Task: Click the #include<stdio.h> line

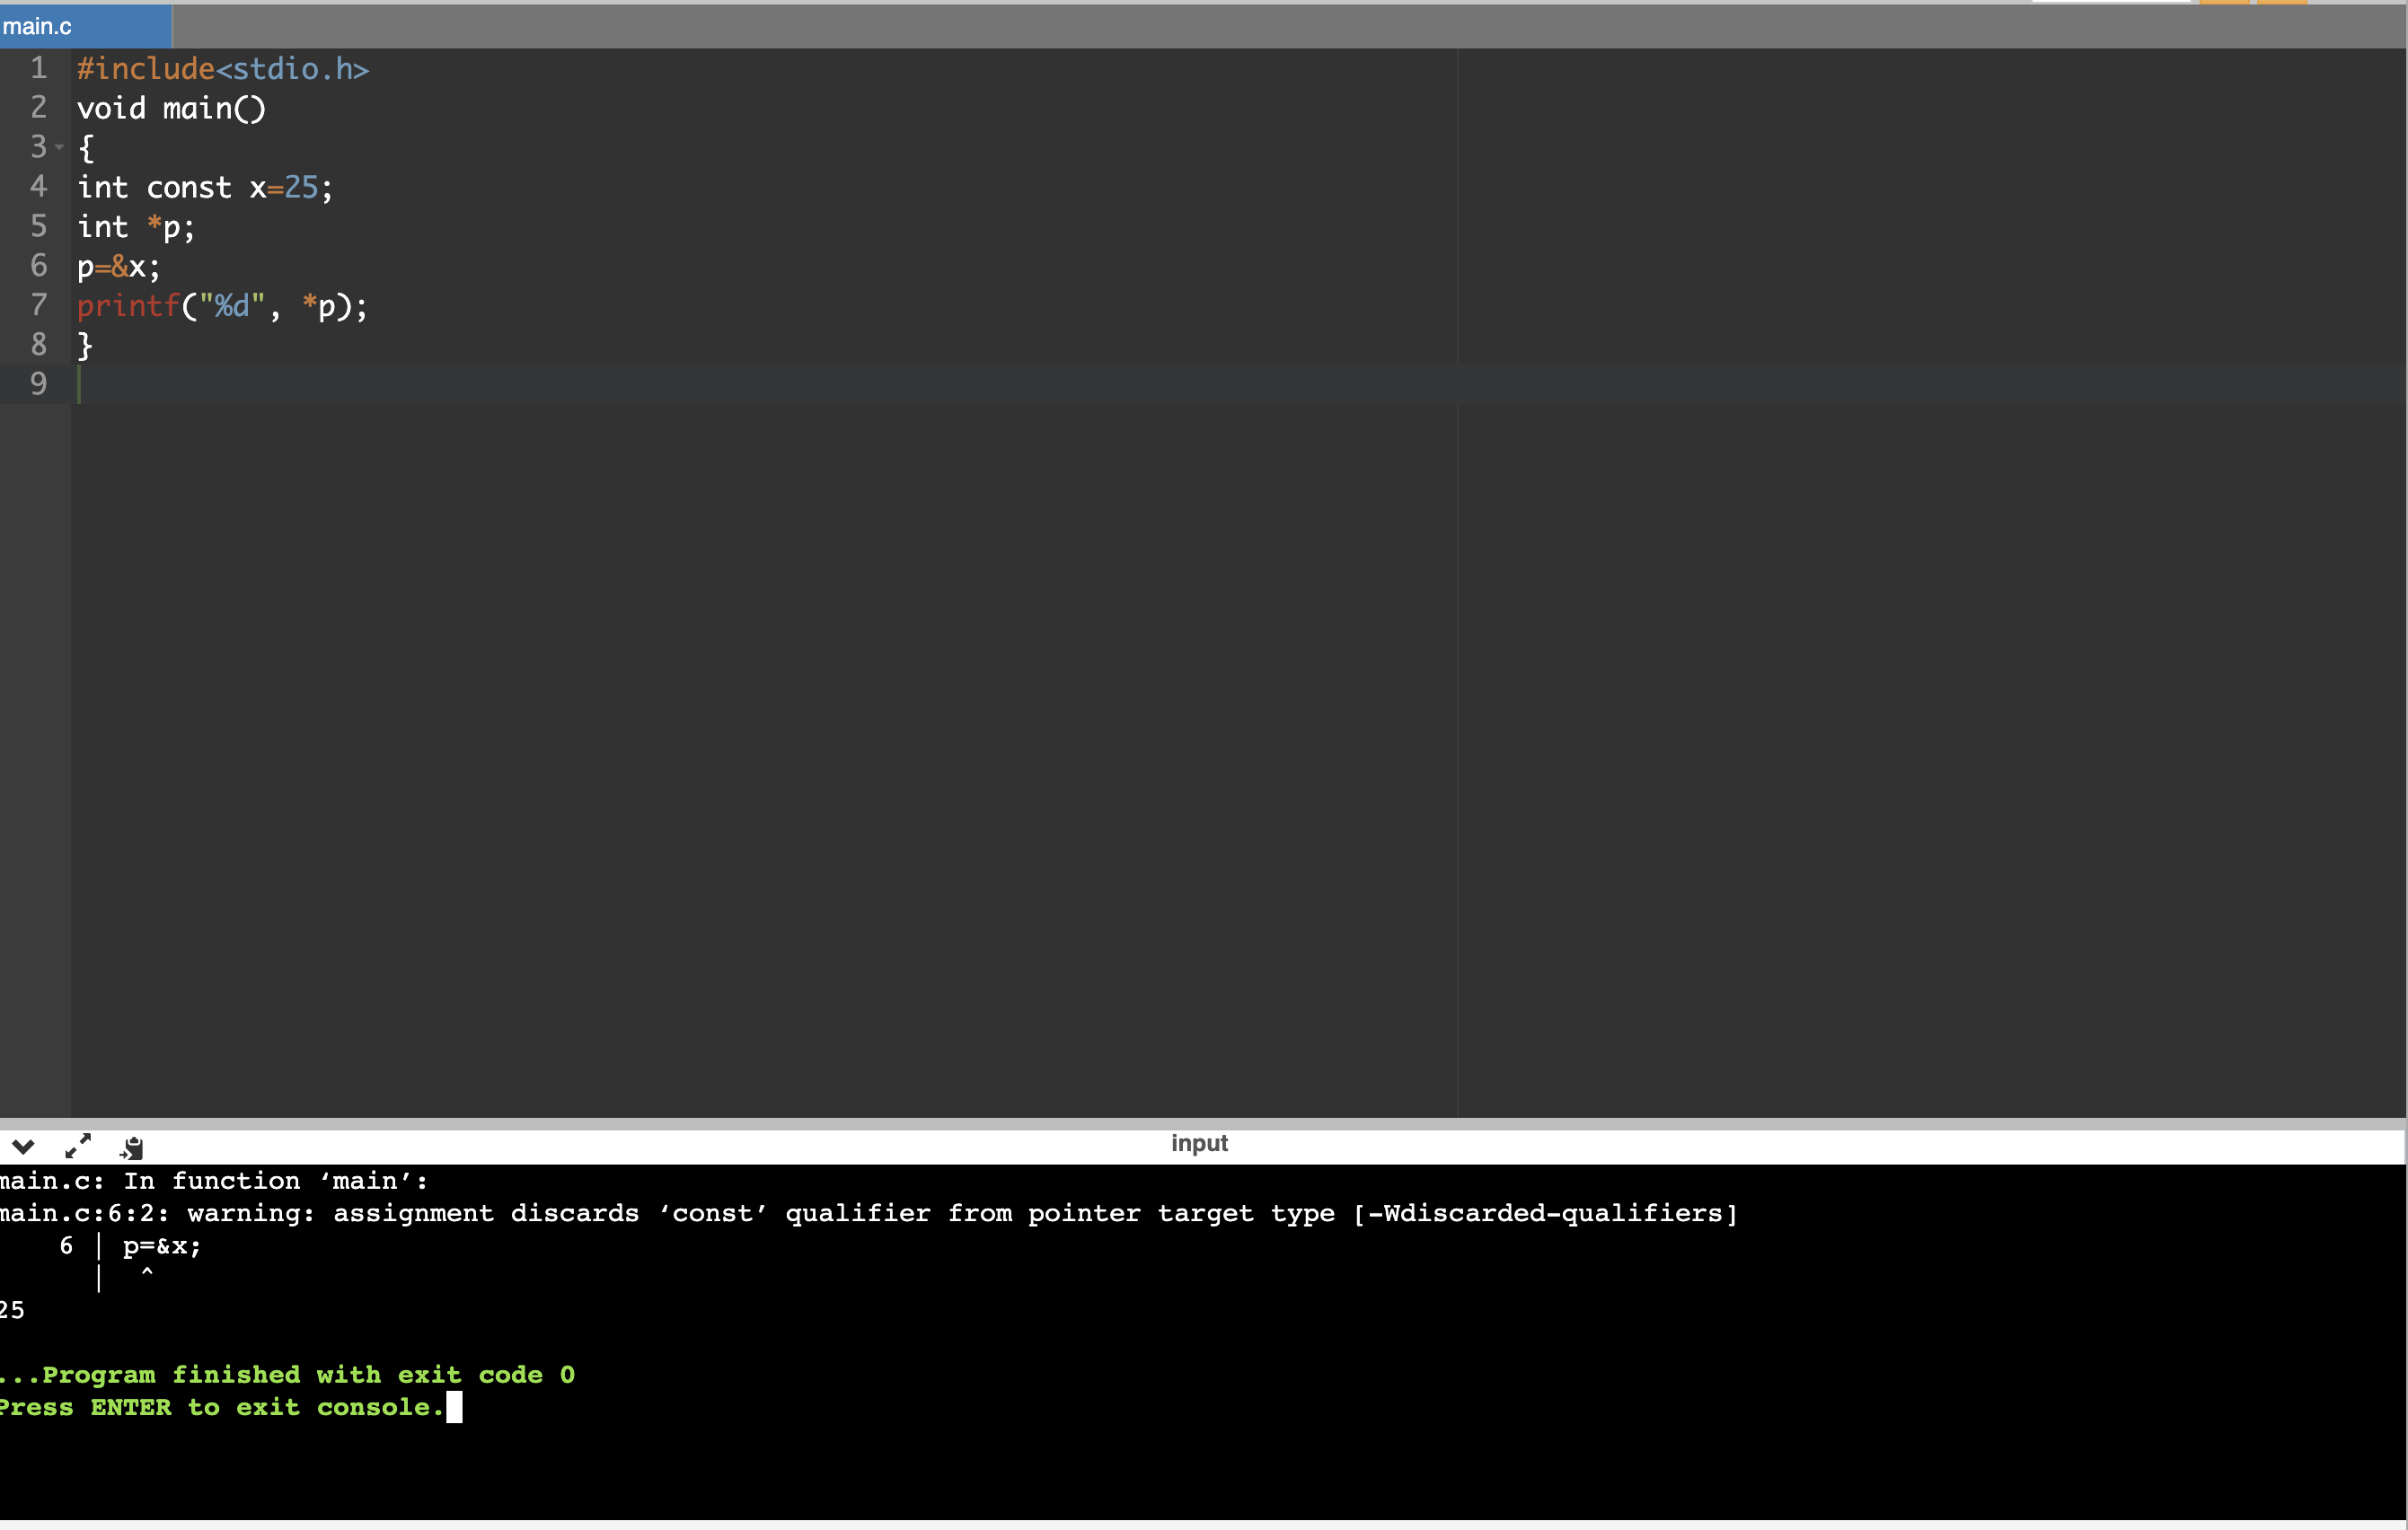Action: [223, 69]
